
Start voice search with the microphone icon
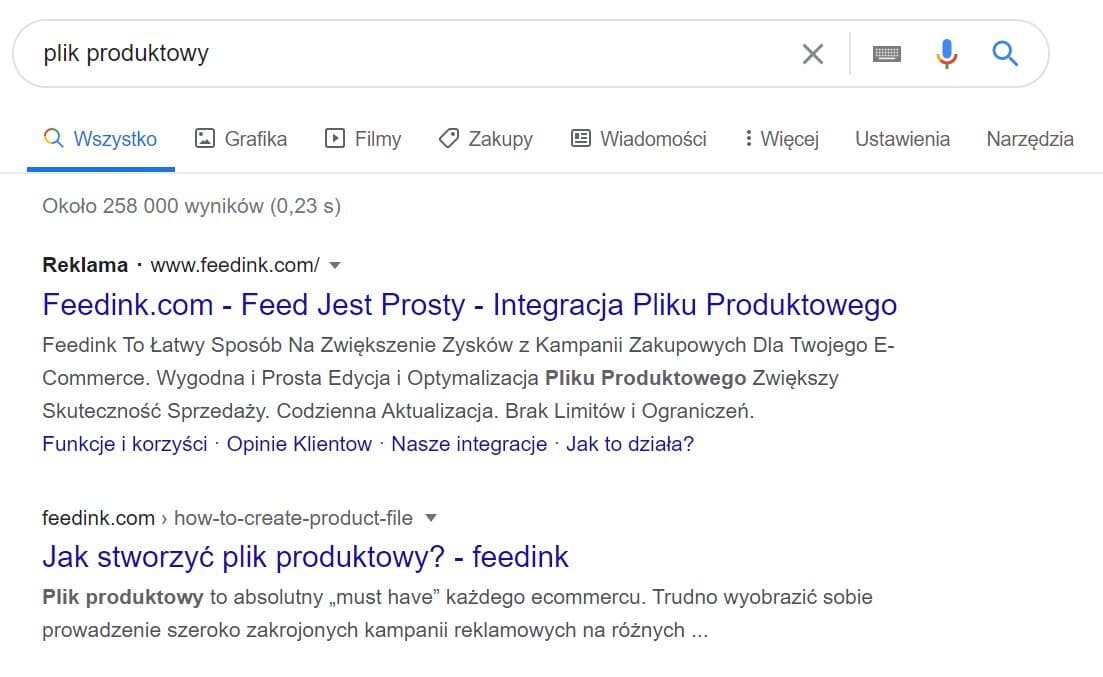pos(947,53)
